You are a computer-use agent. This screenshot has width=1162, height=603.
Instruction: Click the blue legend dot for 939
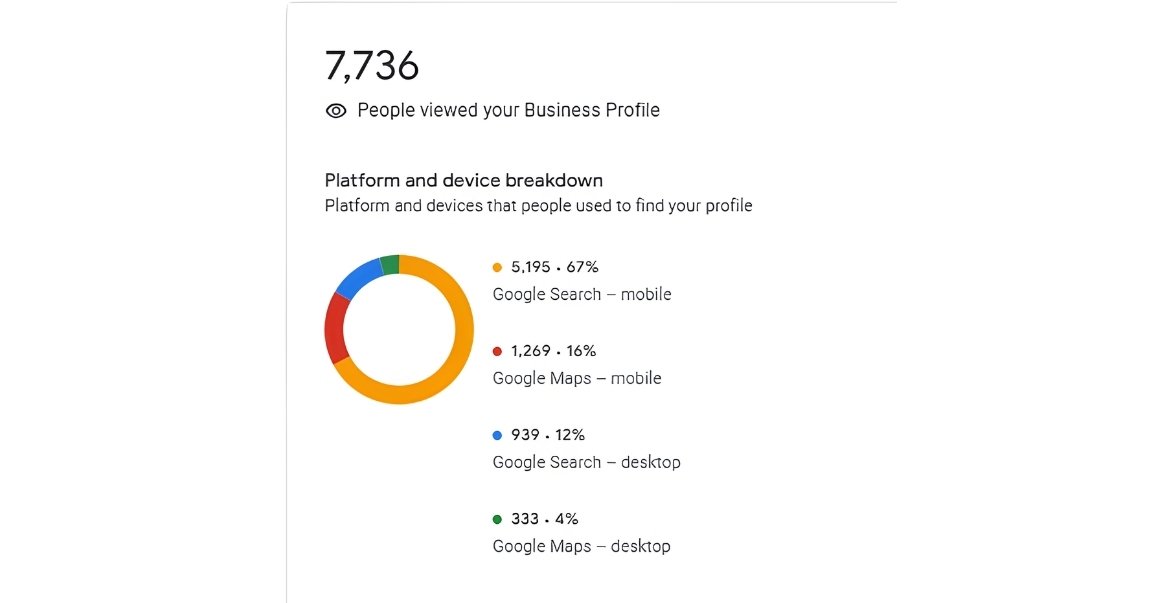[497, 435]
